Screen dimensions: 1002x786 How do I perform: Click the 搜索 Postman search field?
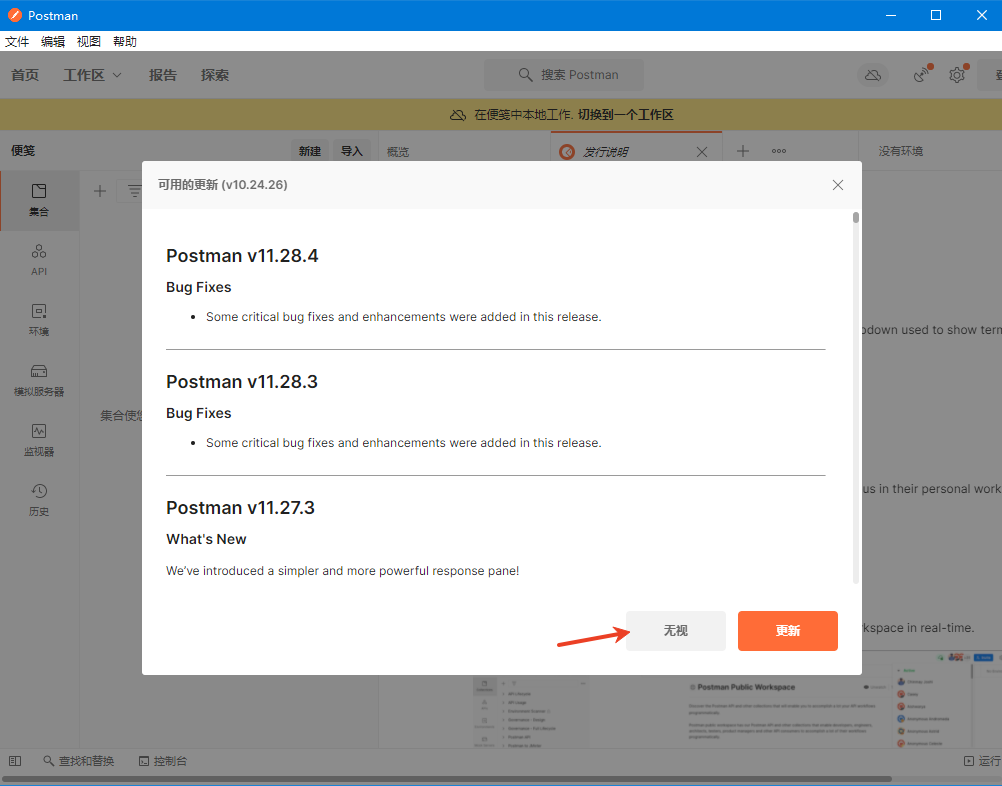[564, 75]
